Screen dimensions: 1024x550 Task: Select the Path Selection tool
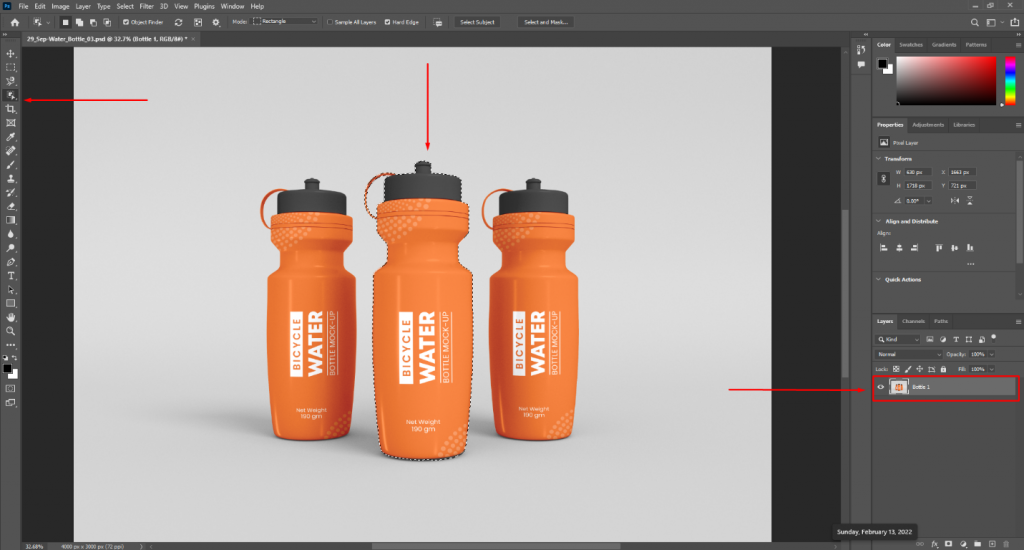11,289
